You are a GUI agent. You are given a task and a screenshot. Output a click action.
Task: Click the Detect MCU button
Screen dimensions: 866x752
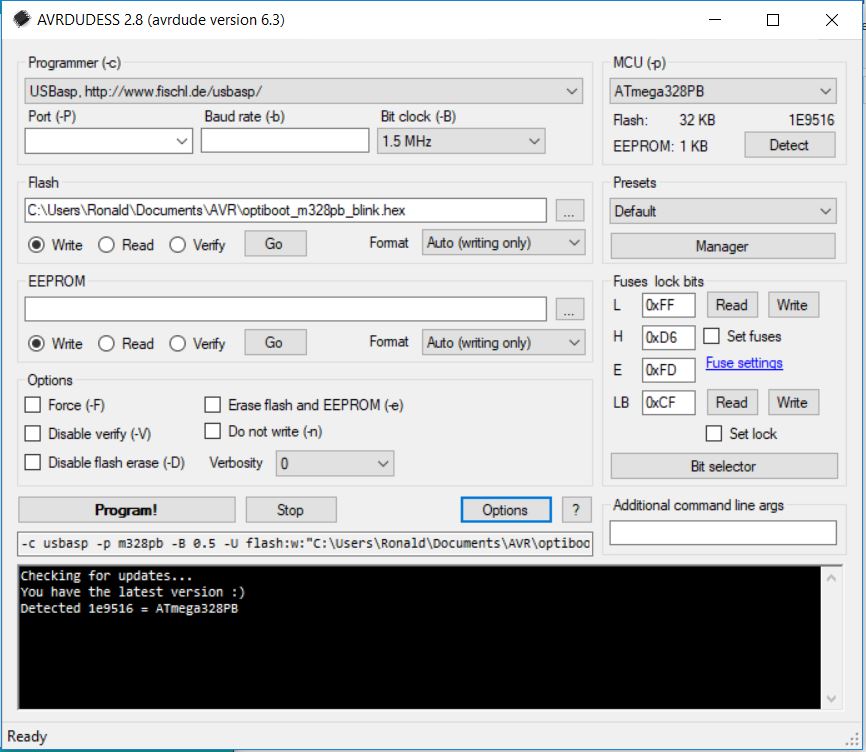788,145
